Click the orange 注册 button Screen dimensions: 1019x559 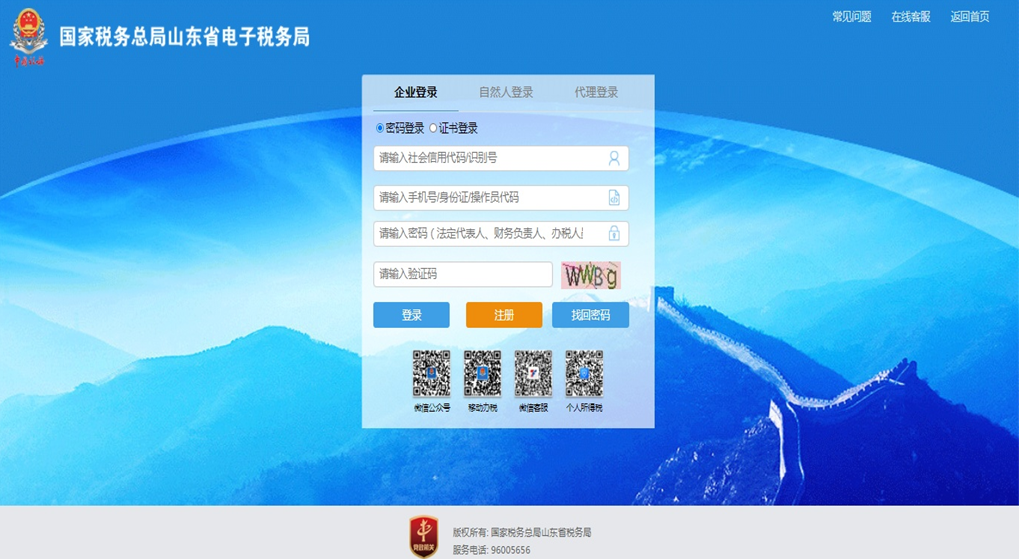tap(504, 315)
